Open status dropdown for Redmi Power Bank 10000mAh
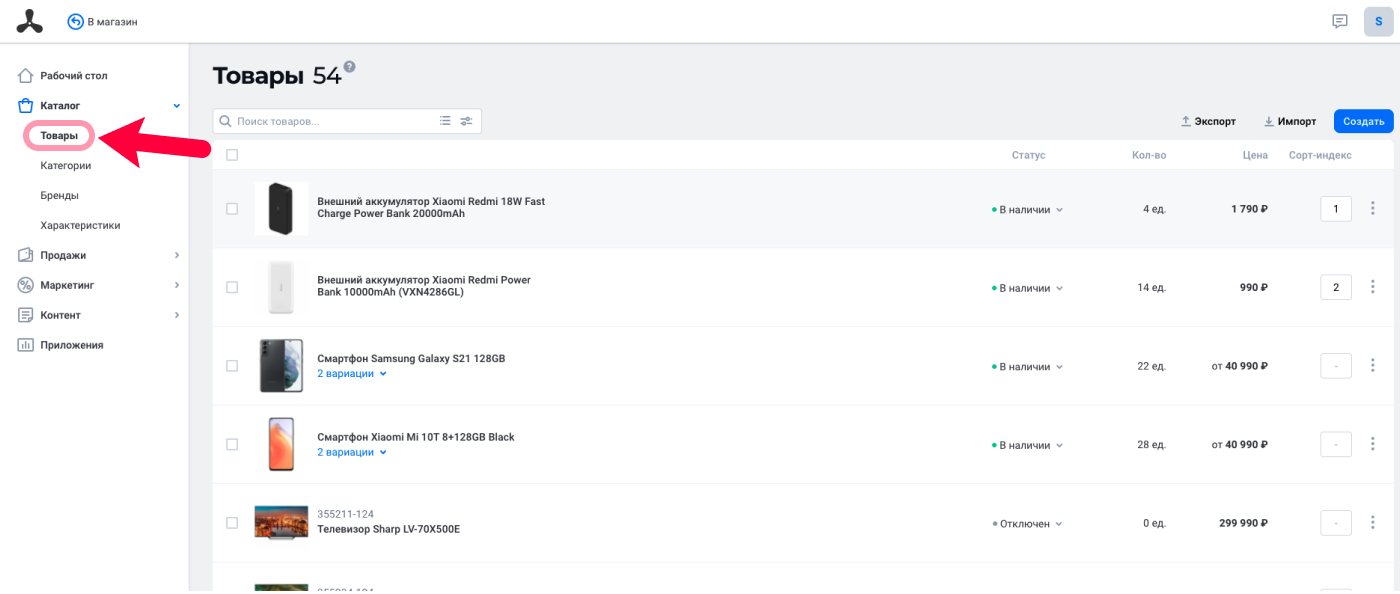The width and height of the screenshot is (1400, 594). (1028, 288)
